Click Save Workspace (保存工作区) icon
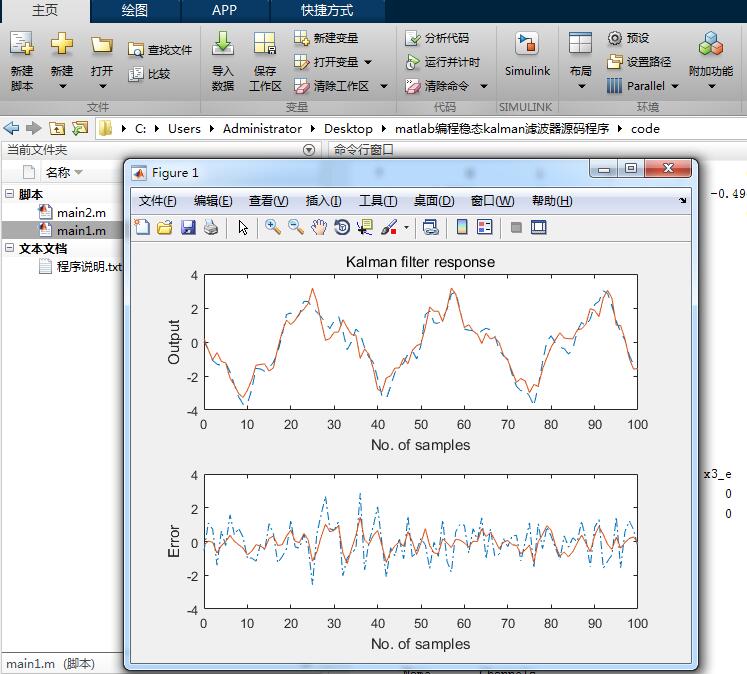 point(265,44)
